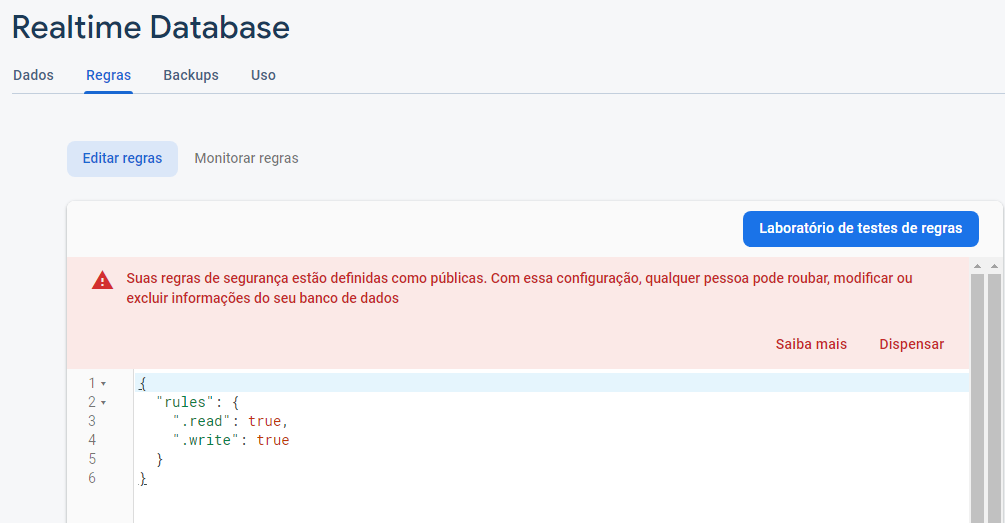The width and height of the screenshot is (1005, 523).
Task: Click the ".write" key on line 4
Action: coord(206,440)
